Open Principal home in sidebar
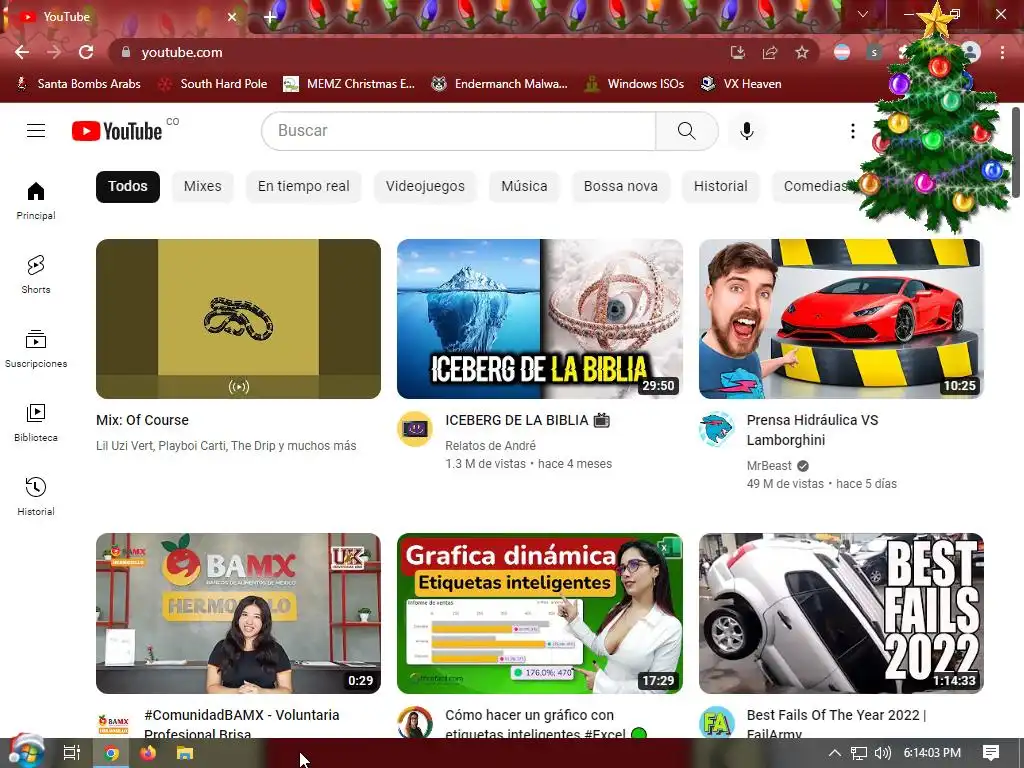Screen dimensions: 1024x768 point(36,200)
